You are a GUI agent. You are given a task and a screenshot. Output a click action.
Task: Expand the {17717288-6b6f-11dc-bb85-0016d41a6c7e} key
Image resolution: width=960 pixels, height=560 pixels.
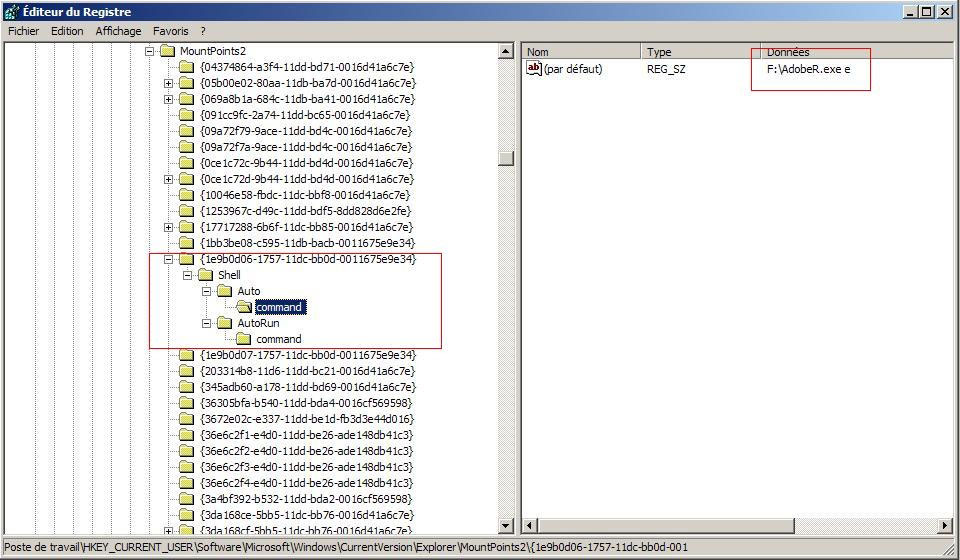(168, 227)
